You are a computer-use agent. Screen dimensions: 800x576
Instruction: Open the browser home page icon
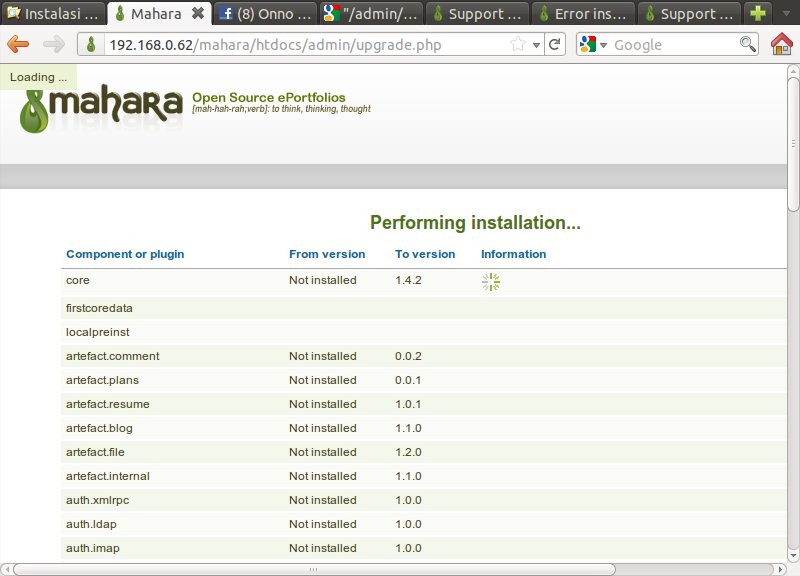tap(782, 45)
